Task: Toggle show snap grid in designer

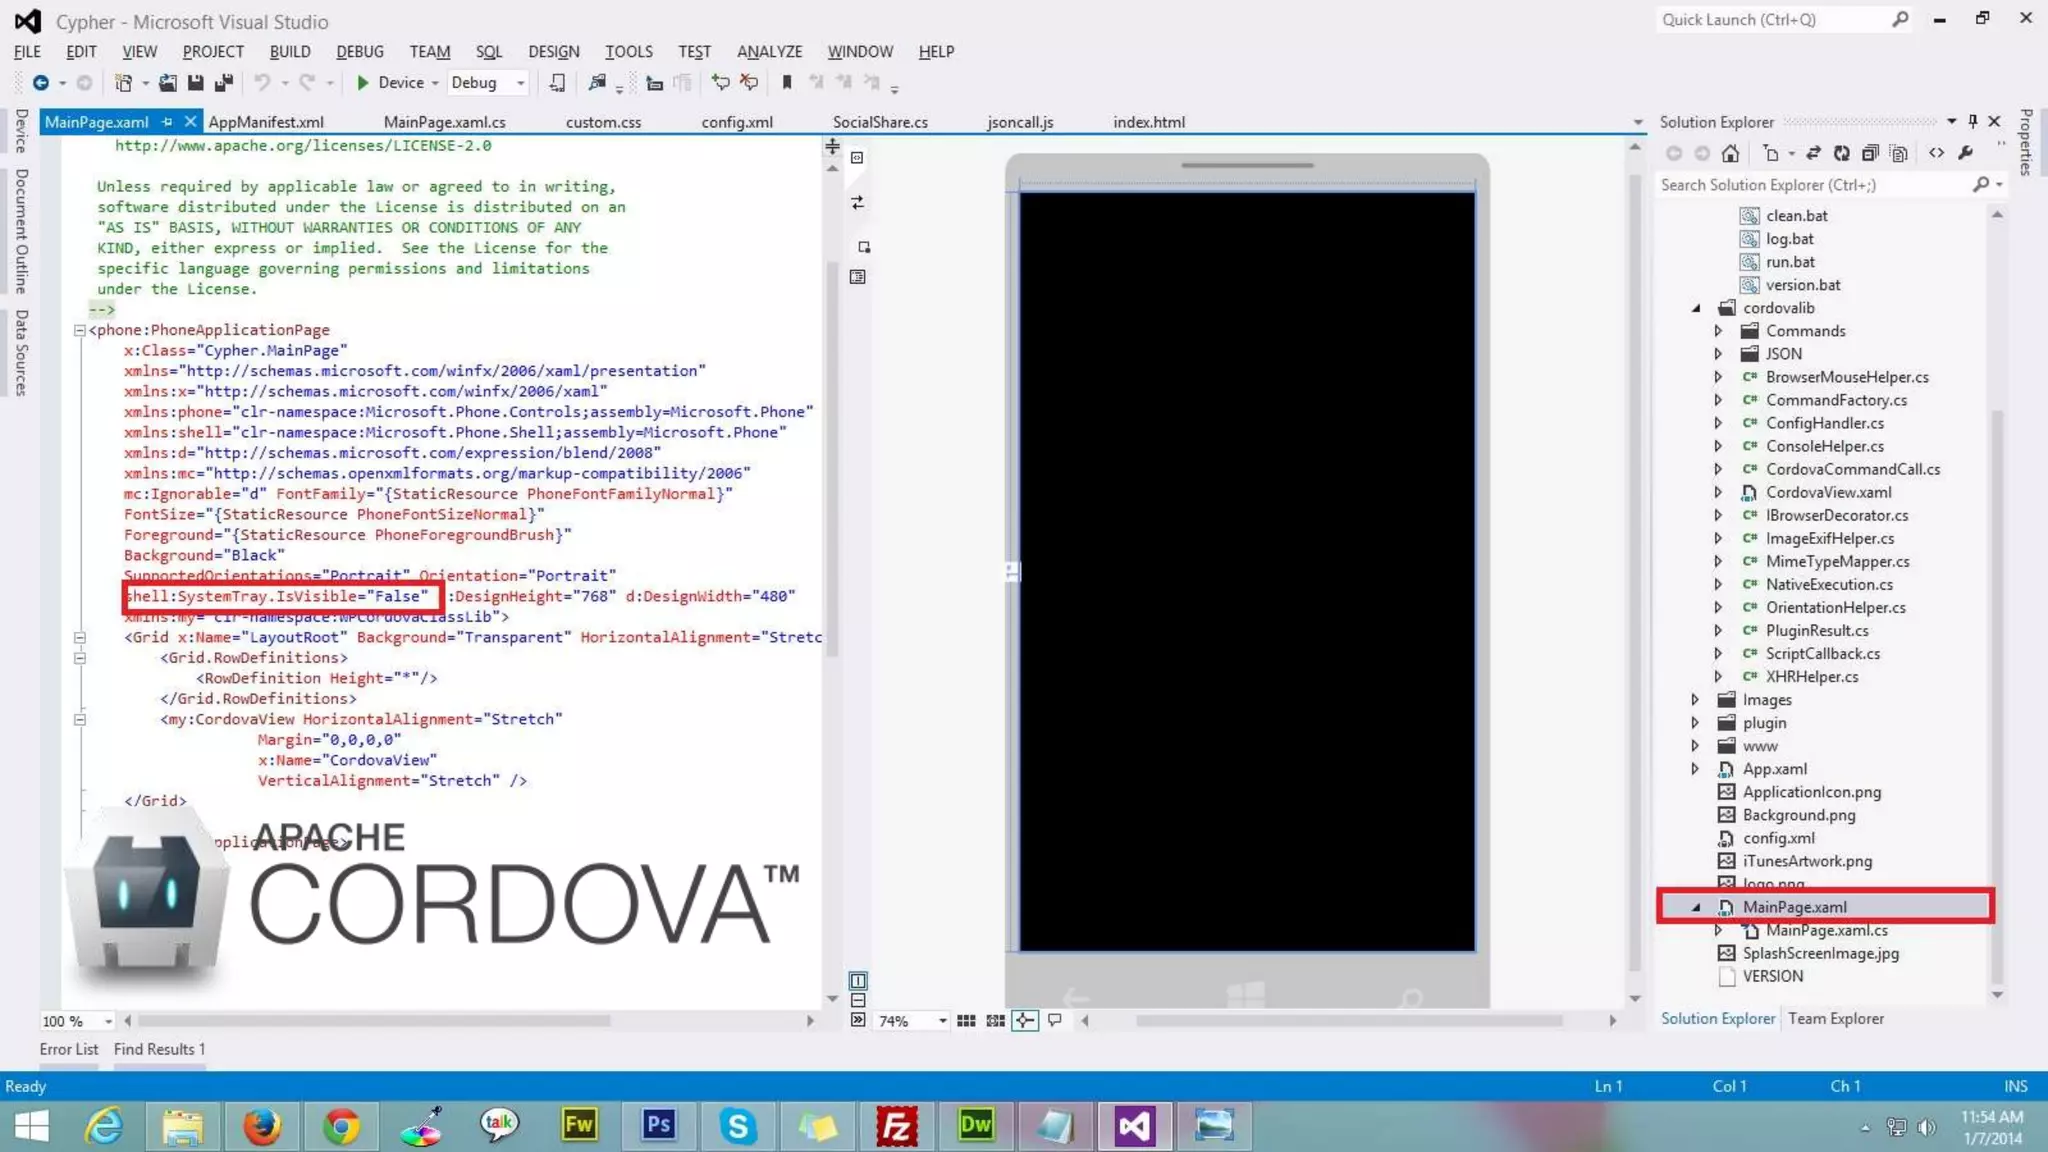Action: [966, 1021]
